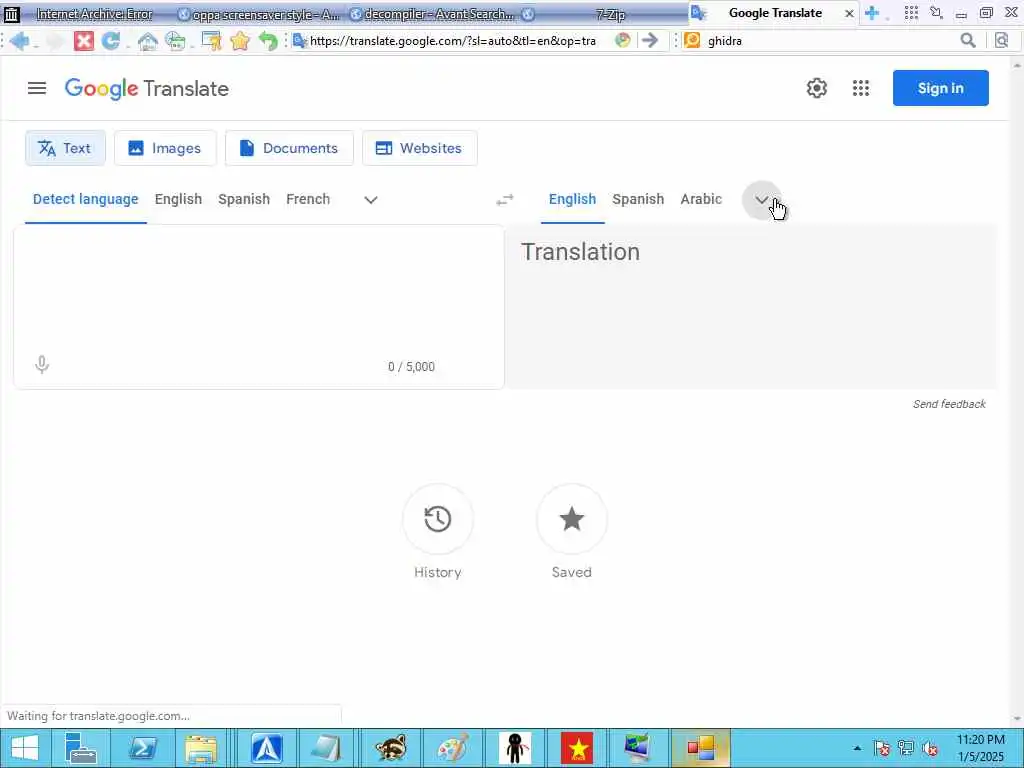The image size is (1024, 768).
Task: Click the Google Translate logo
Action: click(x=146, y=88)
